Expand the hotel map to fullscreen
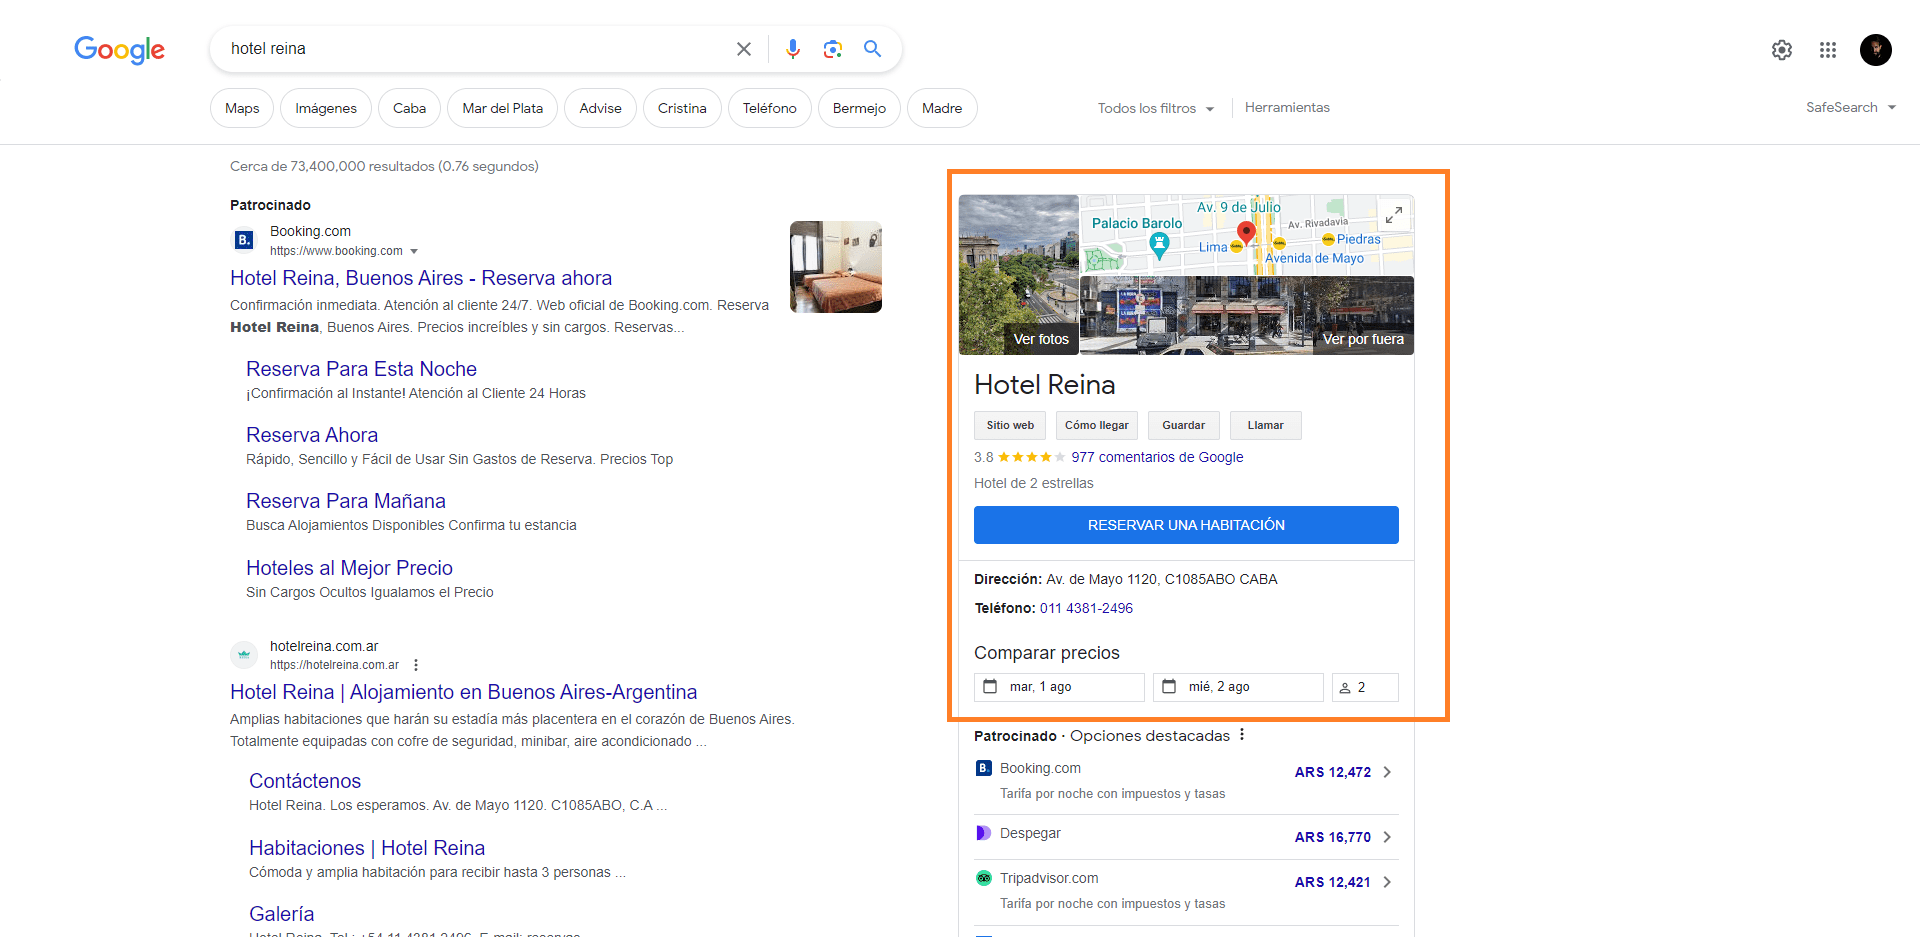Screen dimensions: 1920x937 click(1393, 213)
